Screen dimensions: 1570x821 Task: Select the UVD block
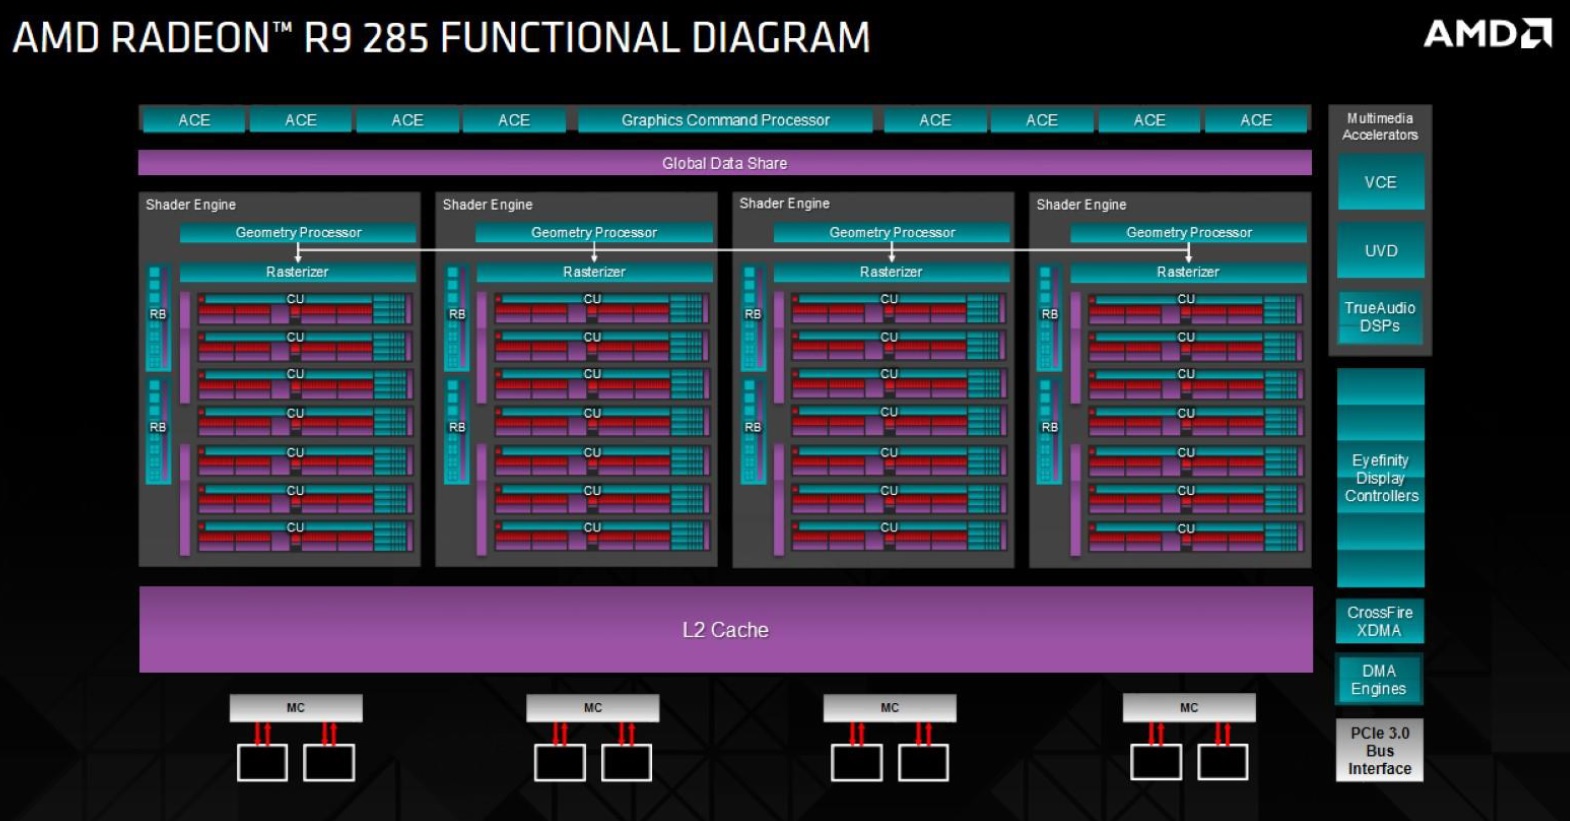click(1380, 250)
